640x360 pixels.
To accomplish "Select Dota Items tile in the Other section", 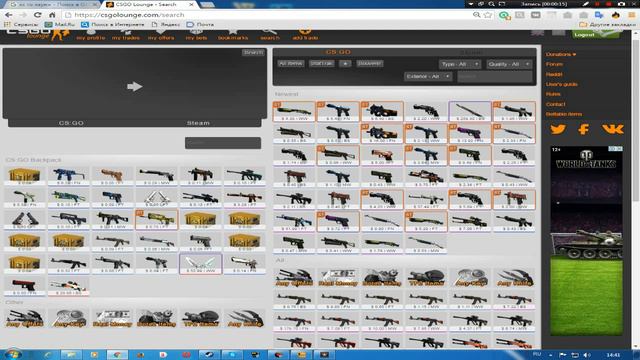I will pyautogui.click(x=157, y=318).
